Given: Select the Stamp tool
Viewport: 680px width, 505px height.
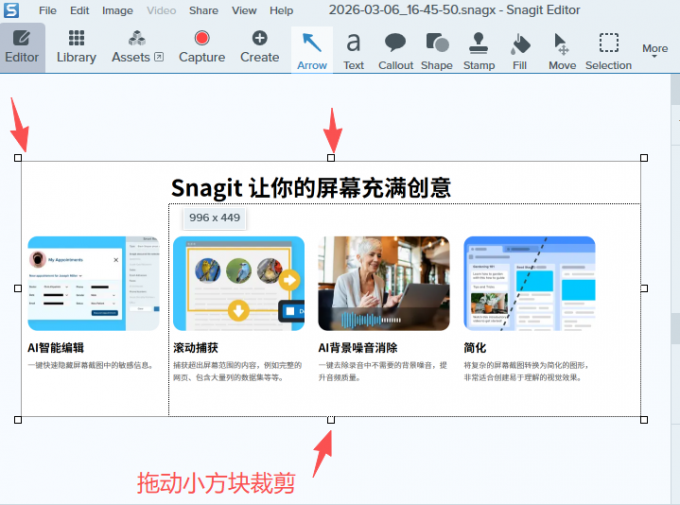Looking at the screenshot, I should click(479, 51).
